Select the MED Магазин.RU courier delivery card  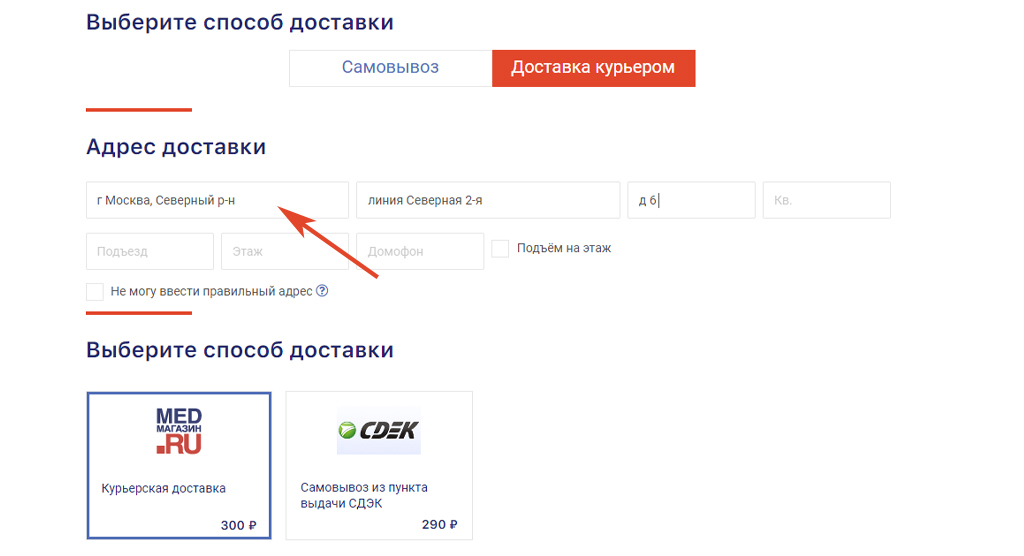[179, 465]
